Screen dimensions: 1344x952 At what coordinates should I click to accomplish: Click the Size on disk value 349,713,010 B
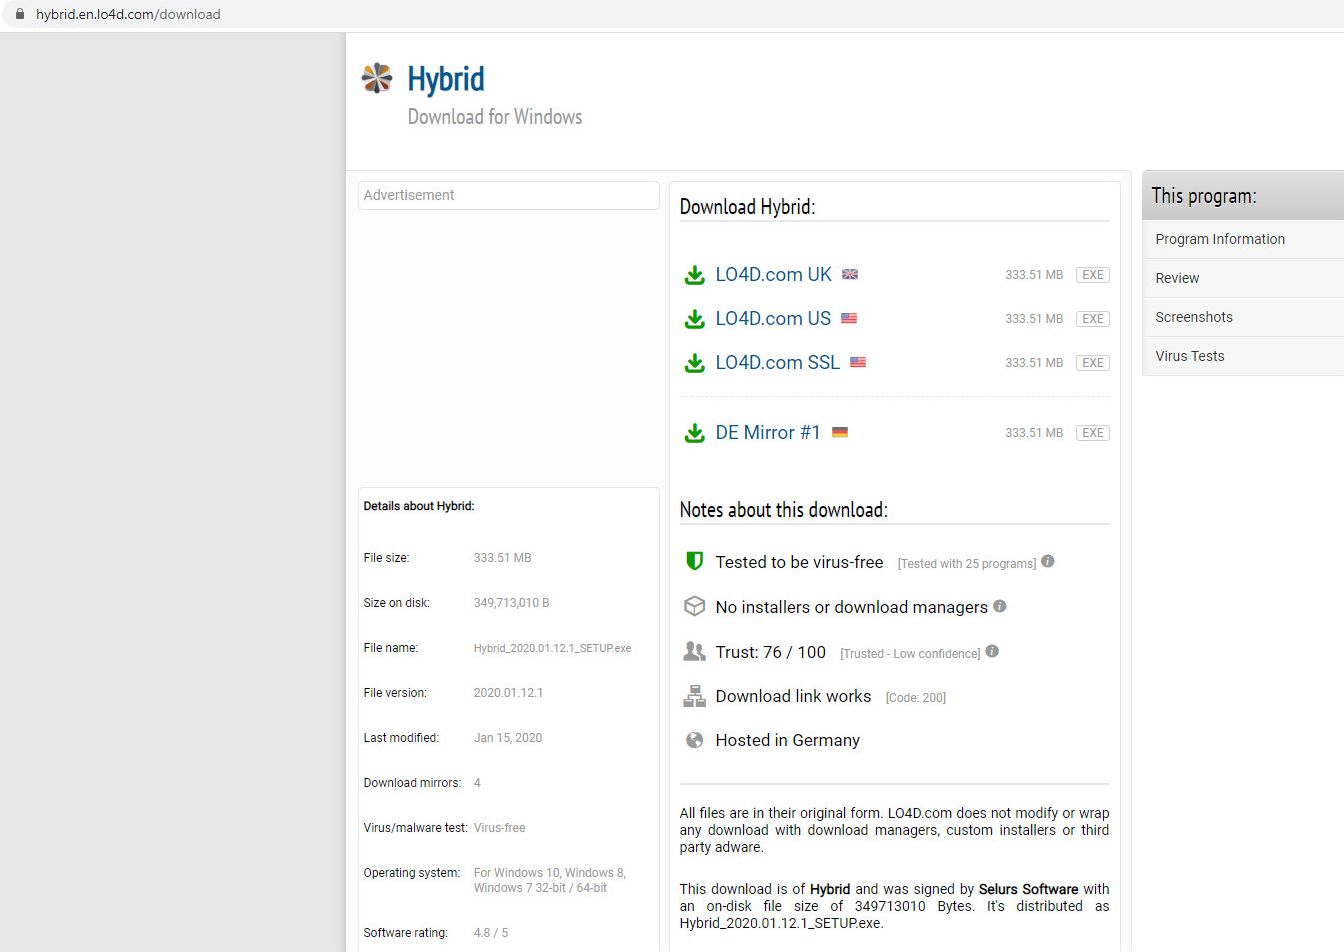click(511, 603)
